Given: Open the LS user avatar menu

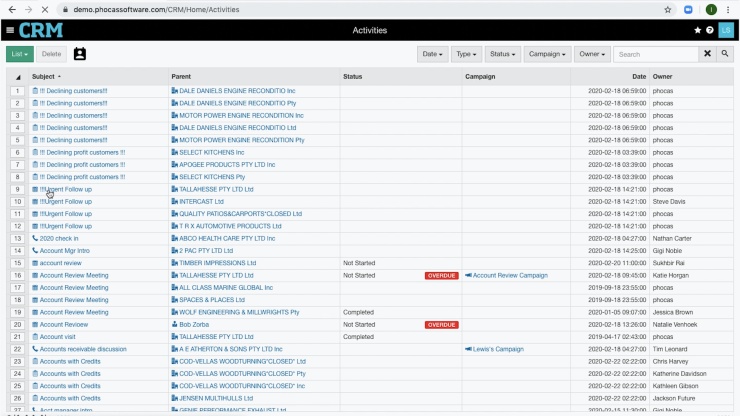Looking at the screenshot, I should 726,30.
